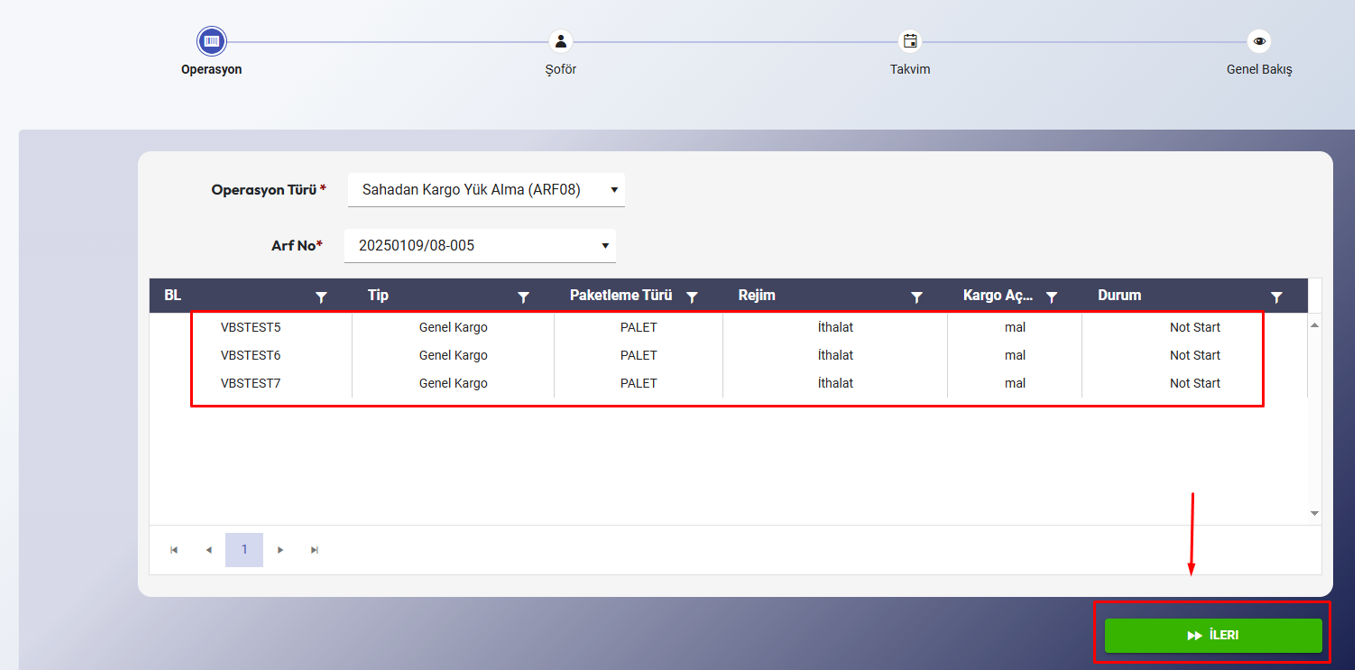Go to next page of results
Screen dimensions: 1355x670
281,550
